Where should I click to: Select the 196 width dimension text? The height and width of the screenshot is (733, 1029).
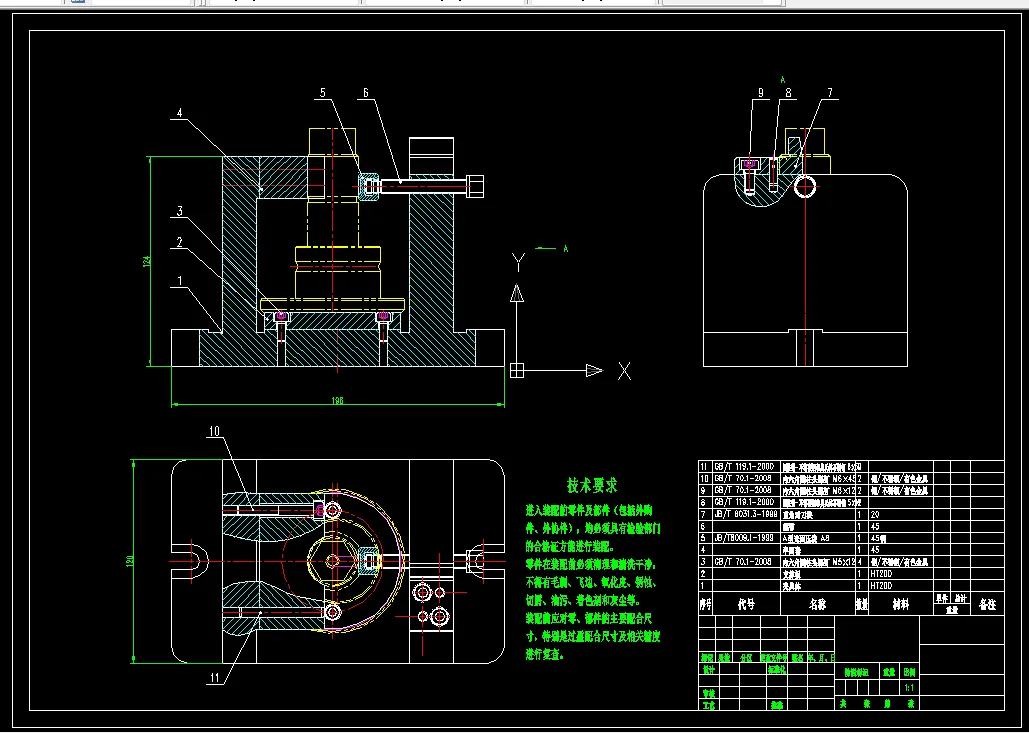pos(337,400)
